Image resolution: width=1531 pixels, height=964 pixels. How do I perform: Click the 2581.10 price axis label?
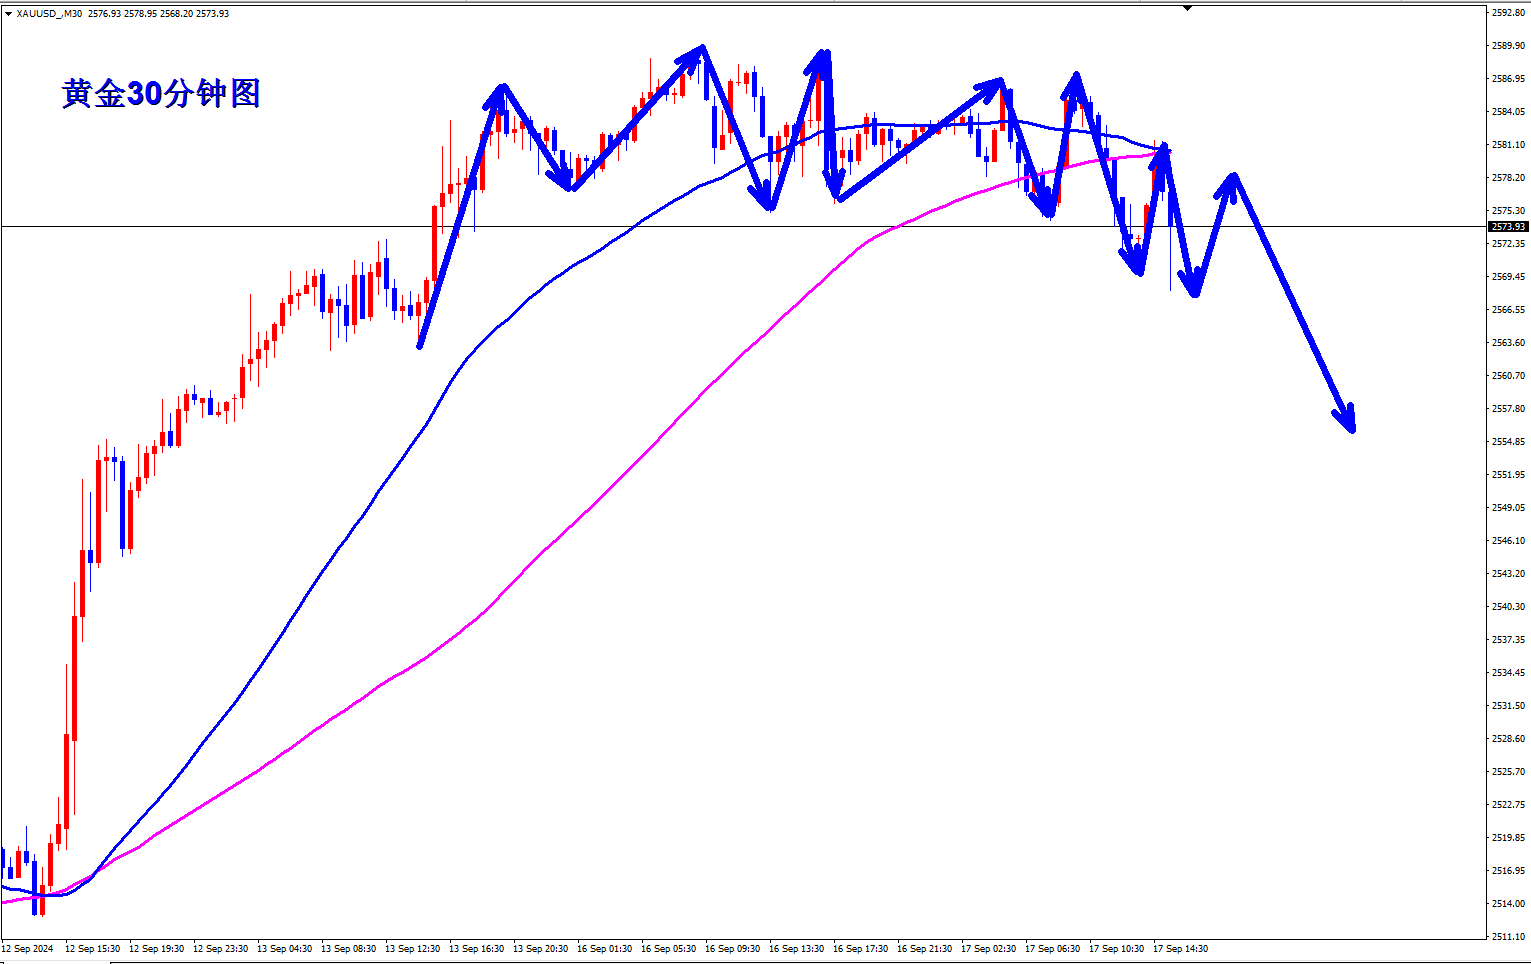point(1509,145)
